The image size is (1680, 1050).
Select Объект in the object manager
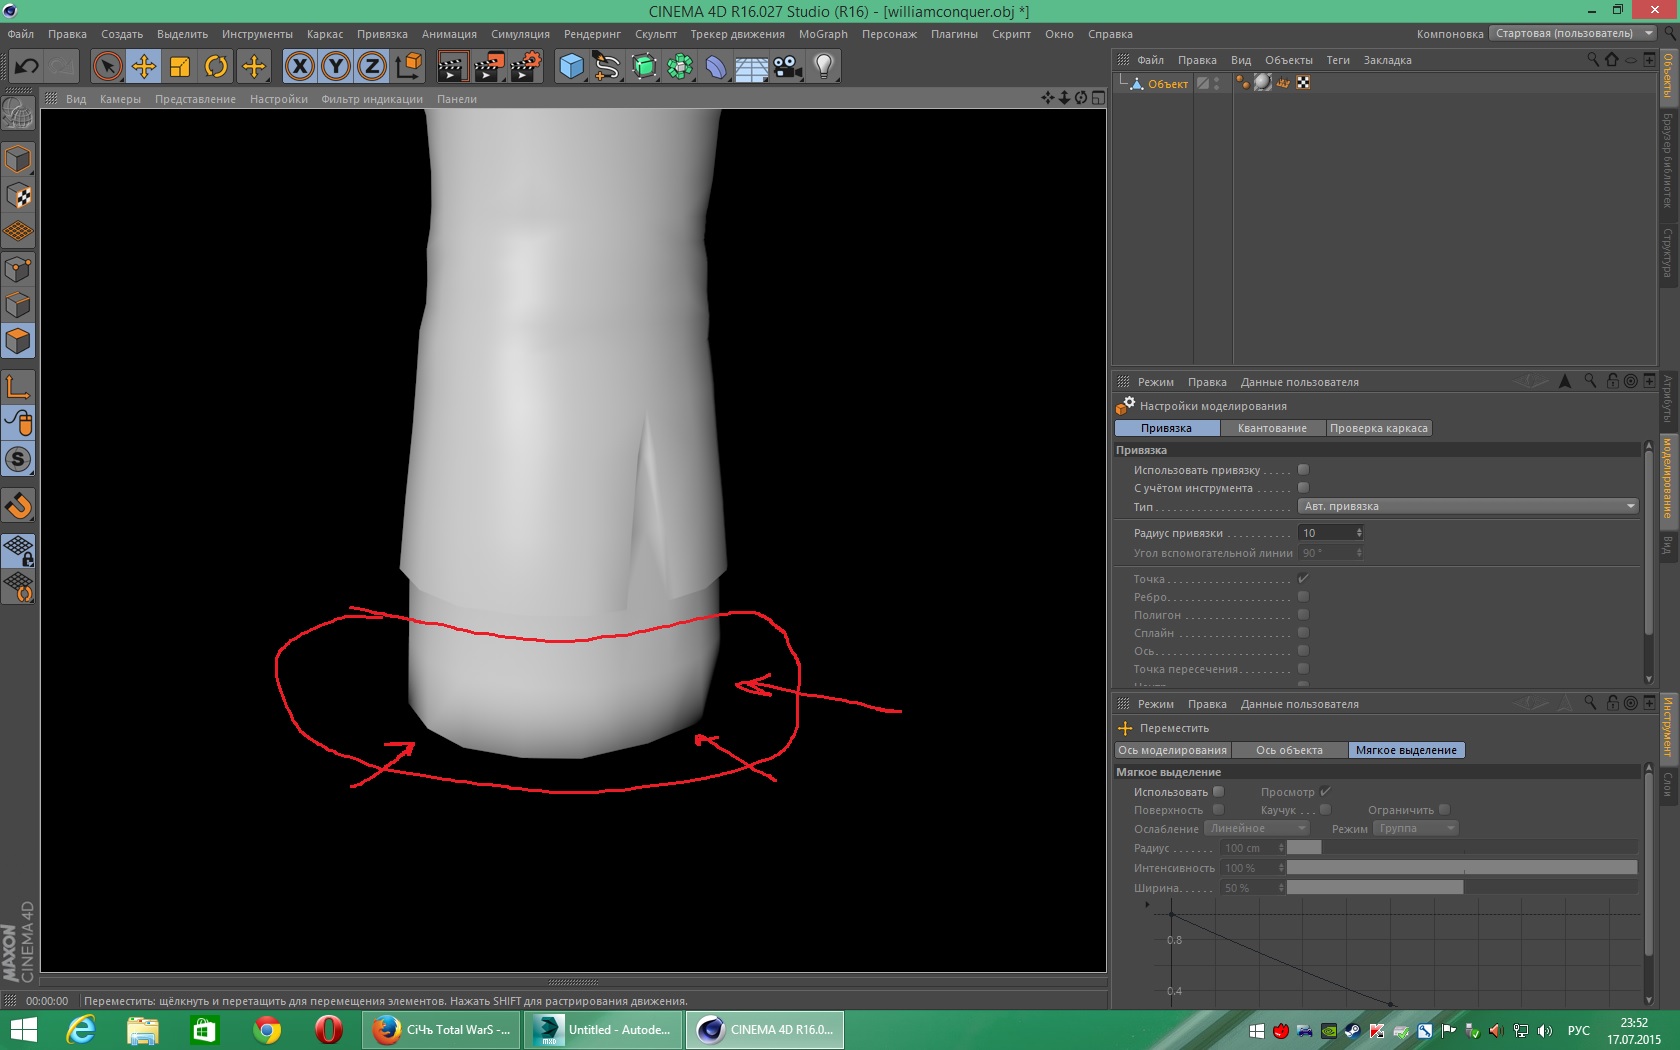coord(1167,84)
